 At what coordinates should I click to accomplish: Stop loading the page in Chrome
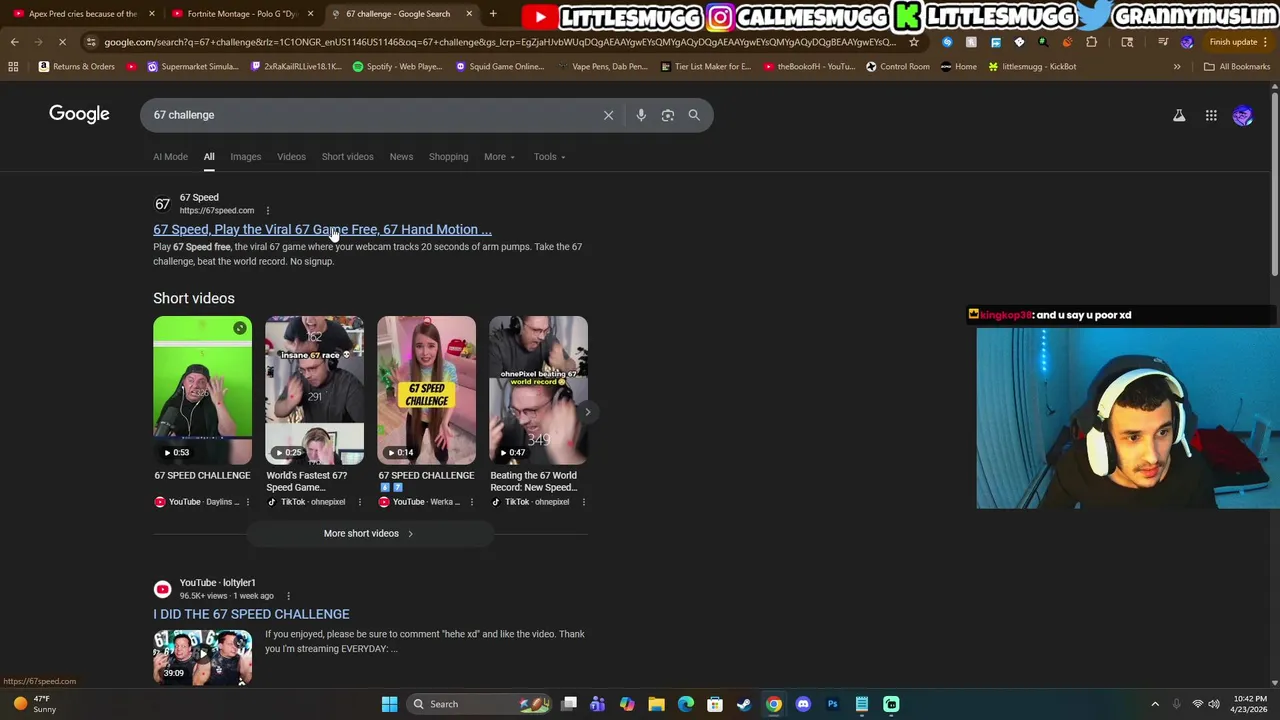[62, 42]
